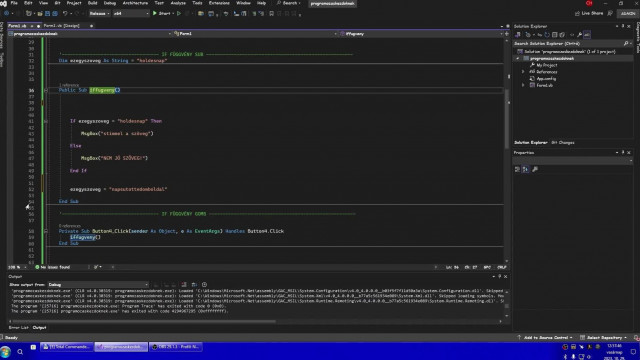Viewport: 640px width, 360px height.
Task: Switch to the Git Changes tab
Action: [x=563, y=142]
